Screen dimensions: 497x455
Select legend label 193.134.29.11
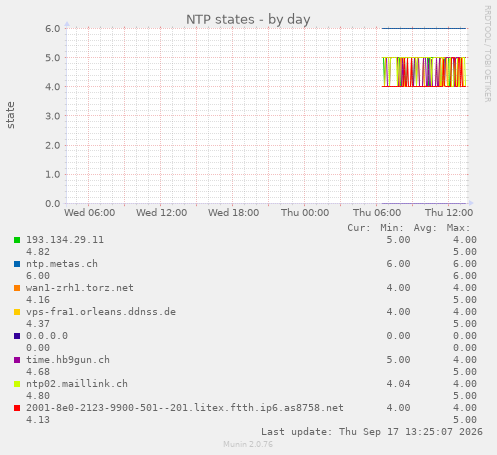65,240
